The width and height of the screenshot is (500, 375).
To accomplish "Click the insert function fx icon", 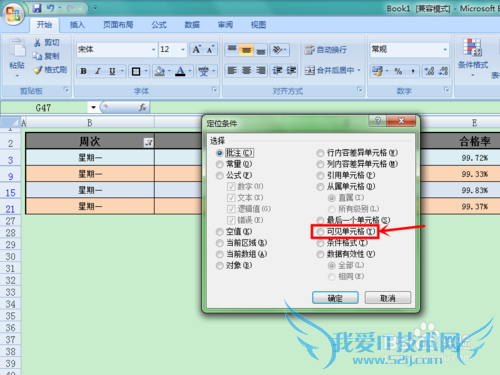I will tap(143, 107).
